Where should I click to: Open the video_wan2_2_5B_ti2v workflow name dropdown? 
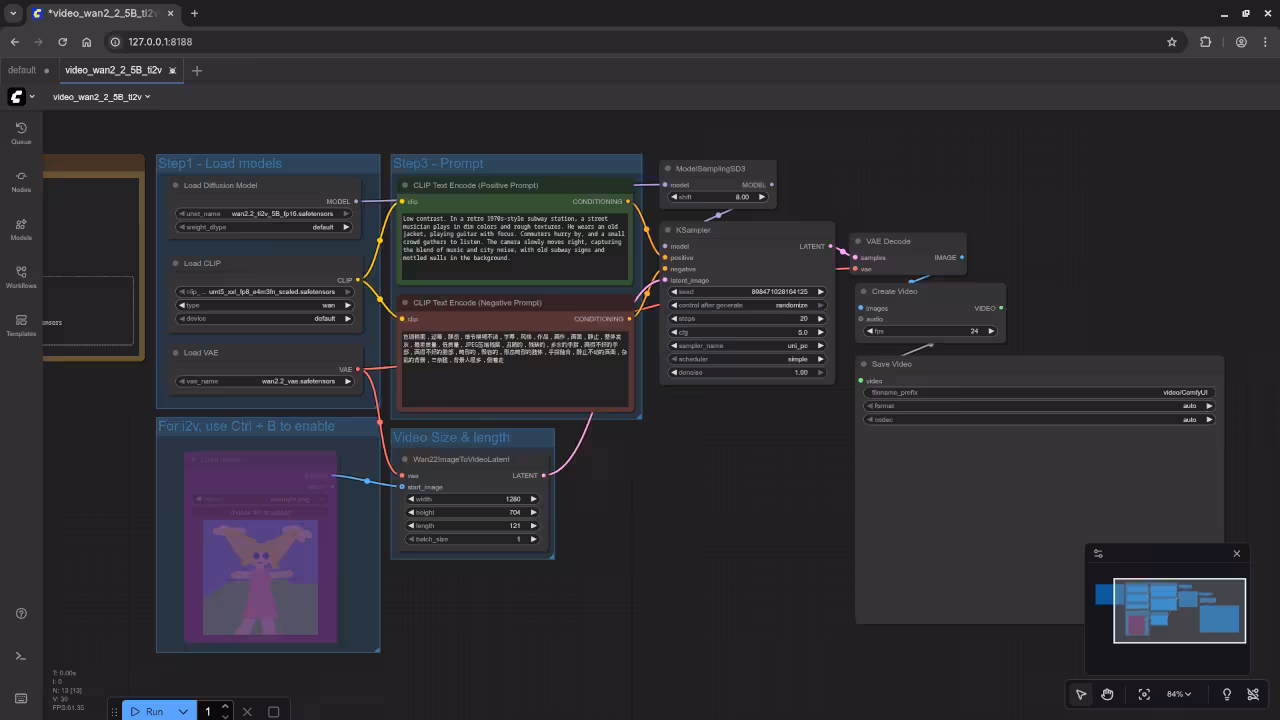101,97
